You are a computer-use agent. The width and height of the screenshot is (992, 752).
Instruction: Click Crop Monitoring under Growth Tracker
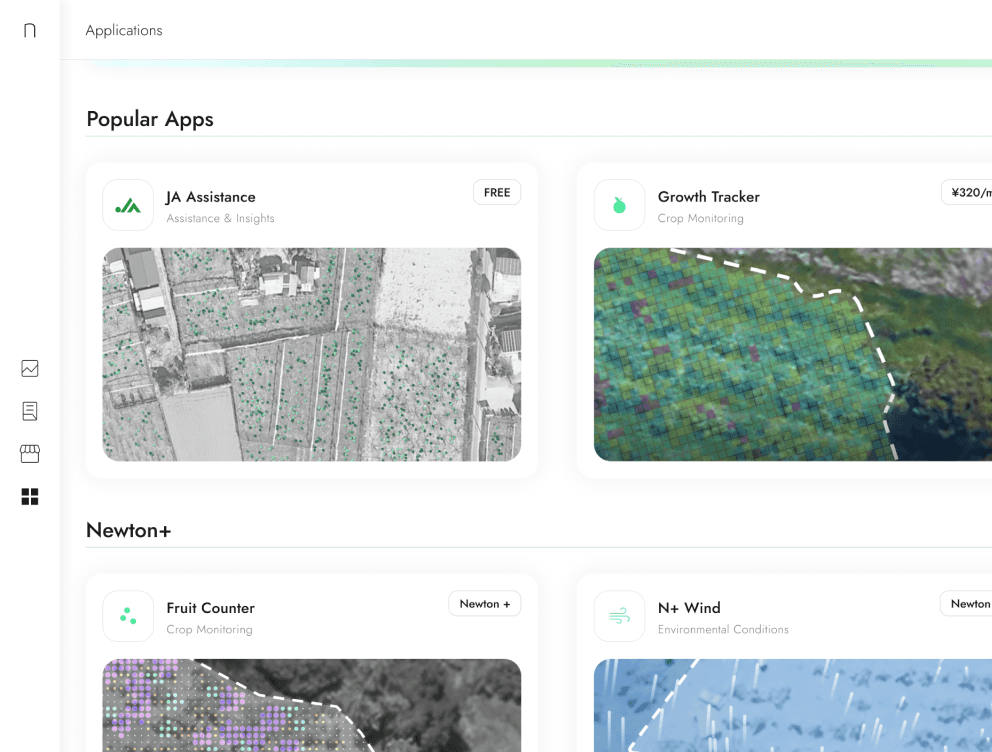tap(700, 218)
